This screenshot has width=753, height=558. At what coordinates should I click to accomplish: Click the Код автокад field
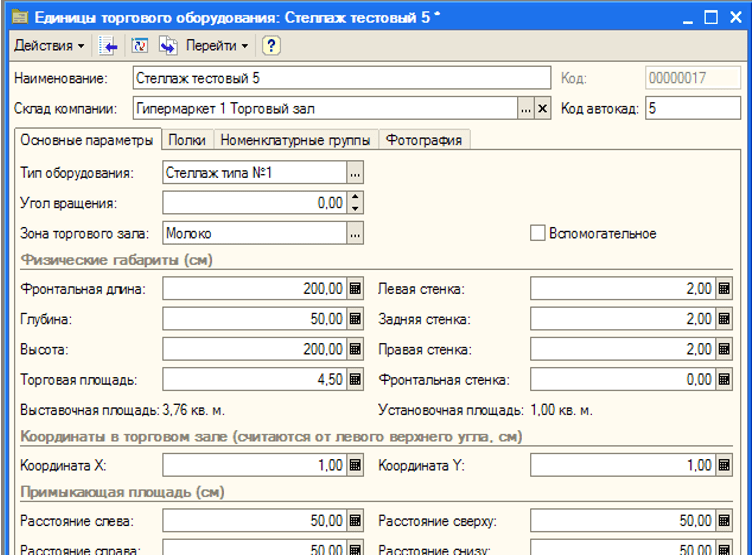click(692, 109)
